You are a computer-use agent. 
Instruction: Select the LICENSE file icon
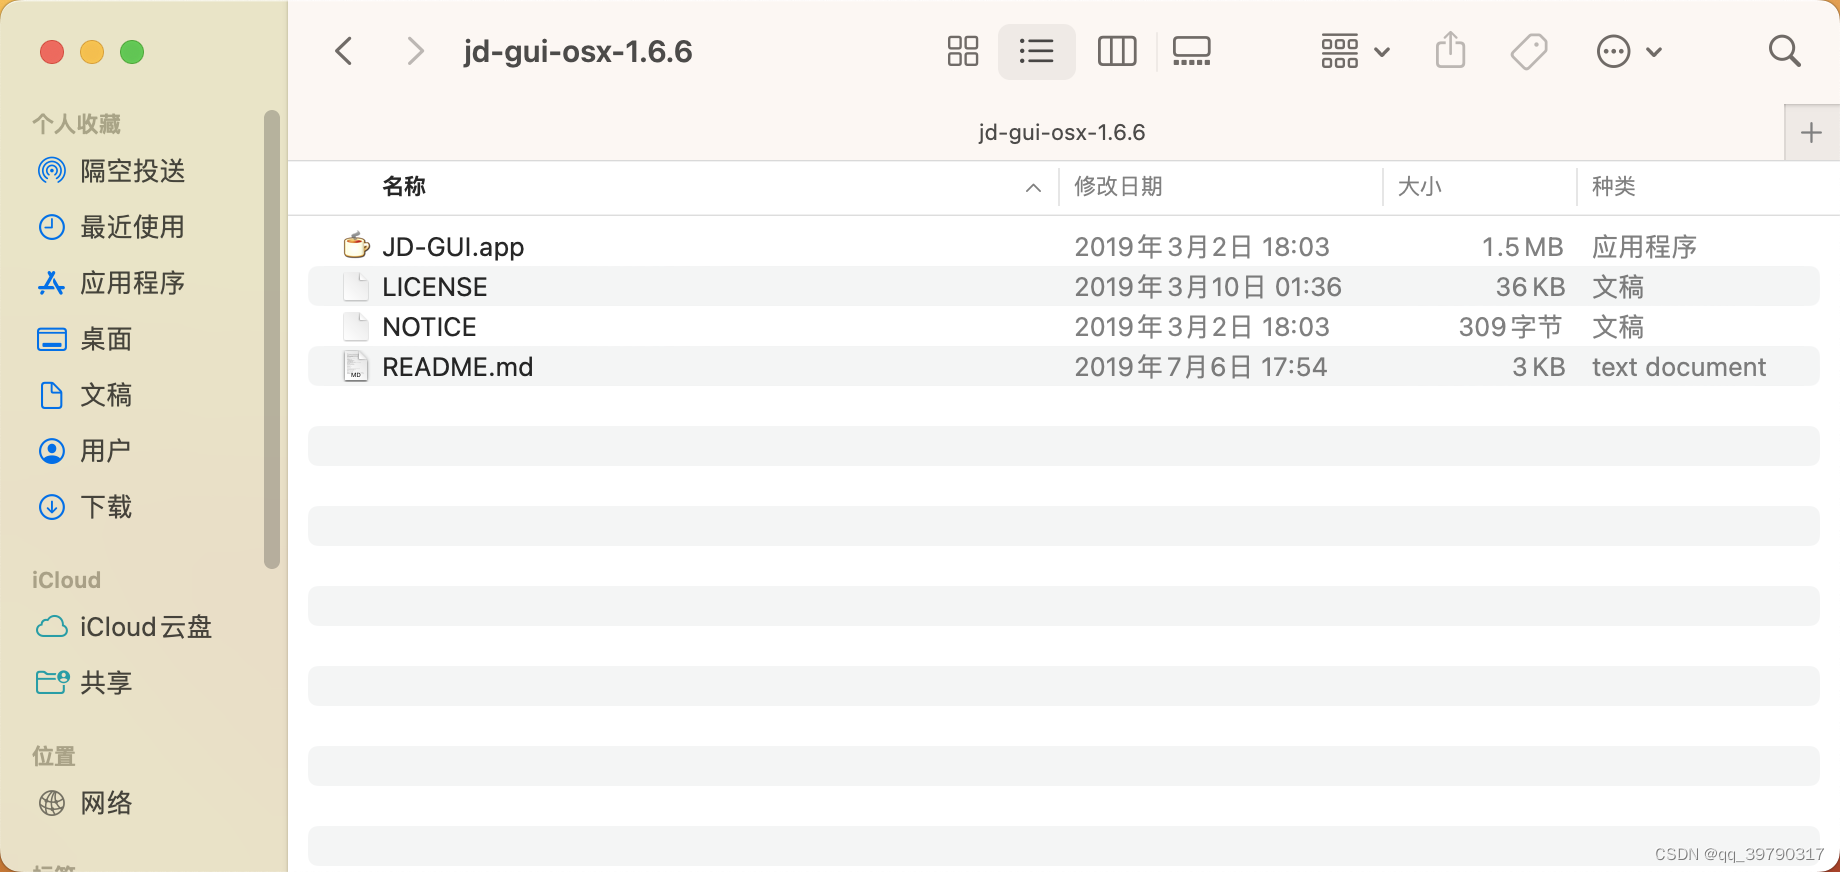coord(356,286)
